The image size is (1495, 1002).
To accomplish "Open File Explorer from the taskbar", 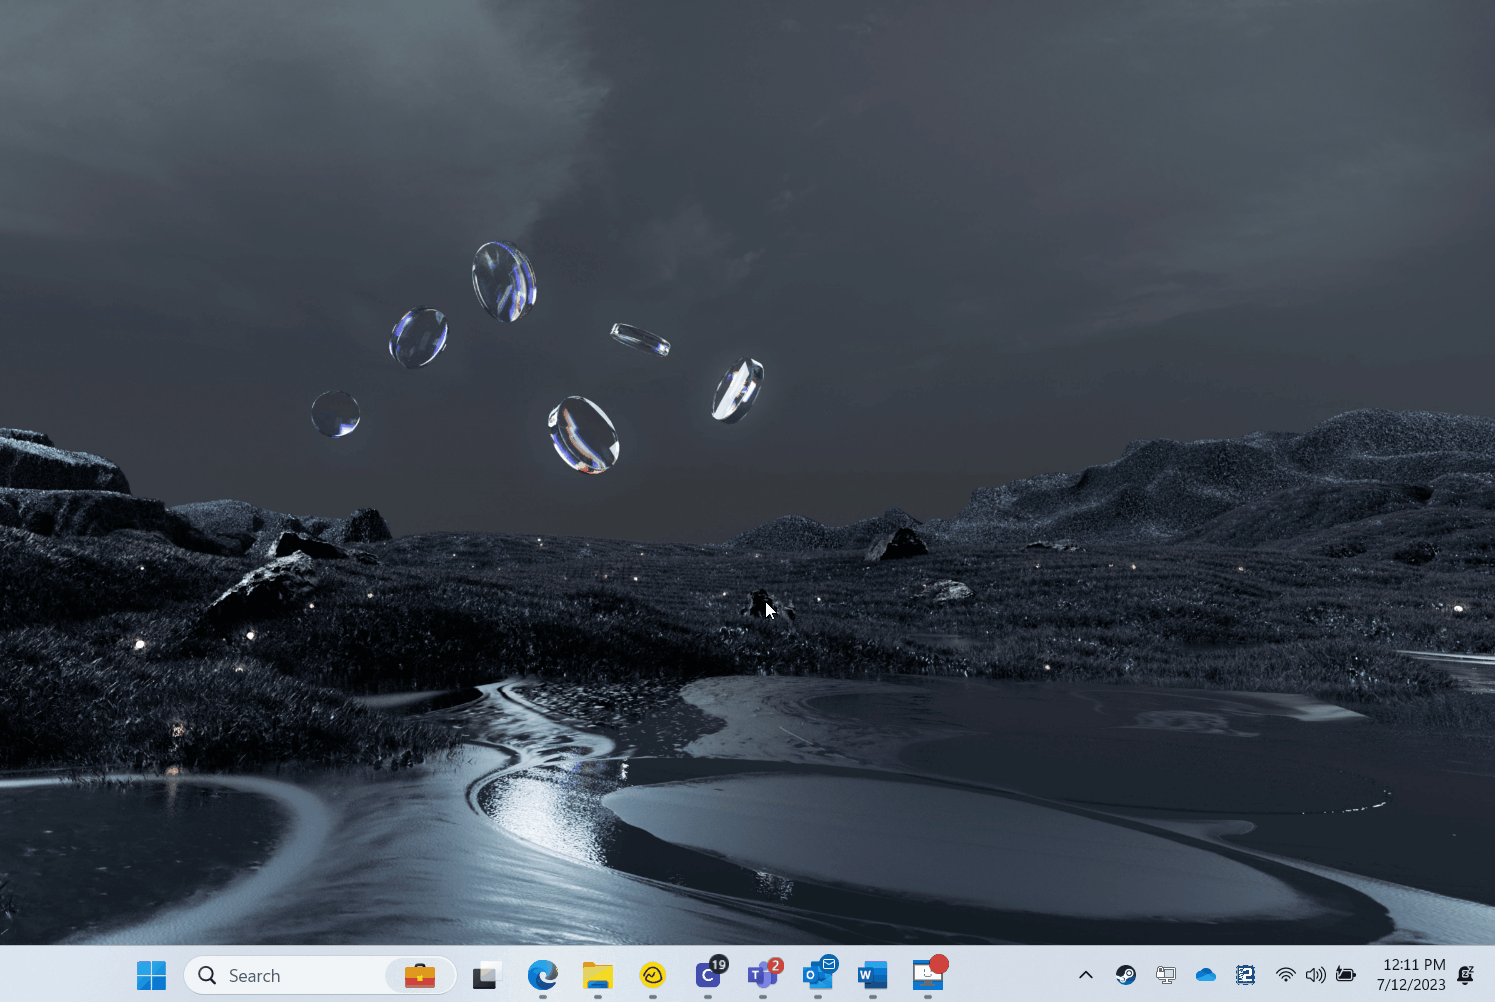I will point(598,975).
